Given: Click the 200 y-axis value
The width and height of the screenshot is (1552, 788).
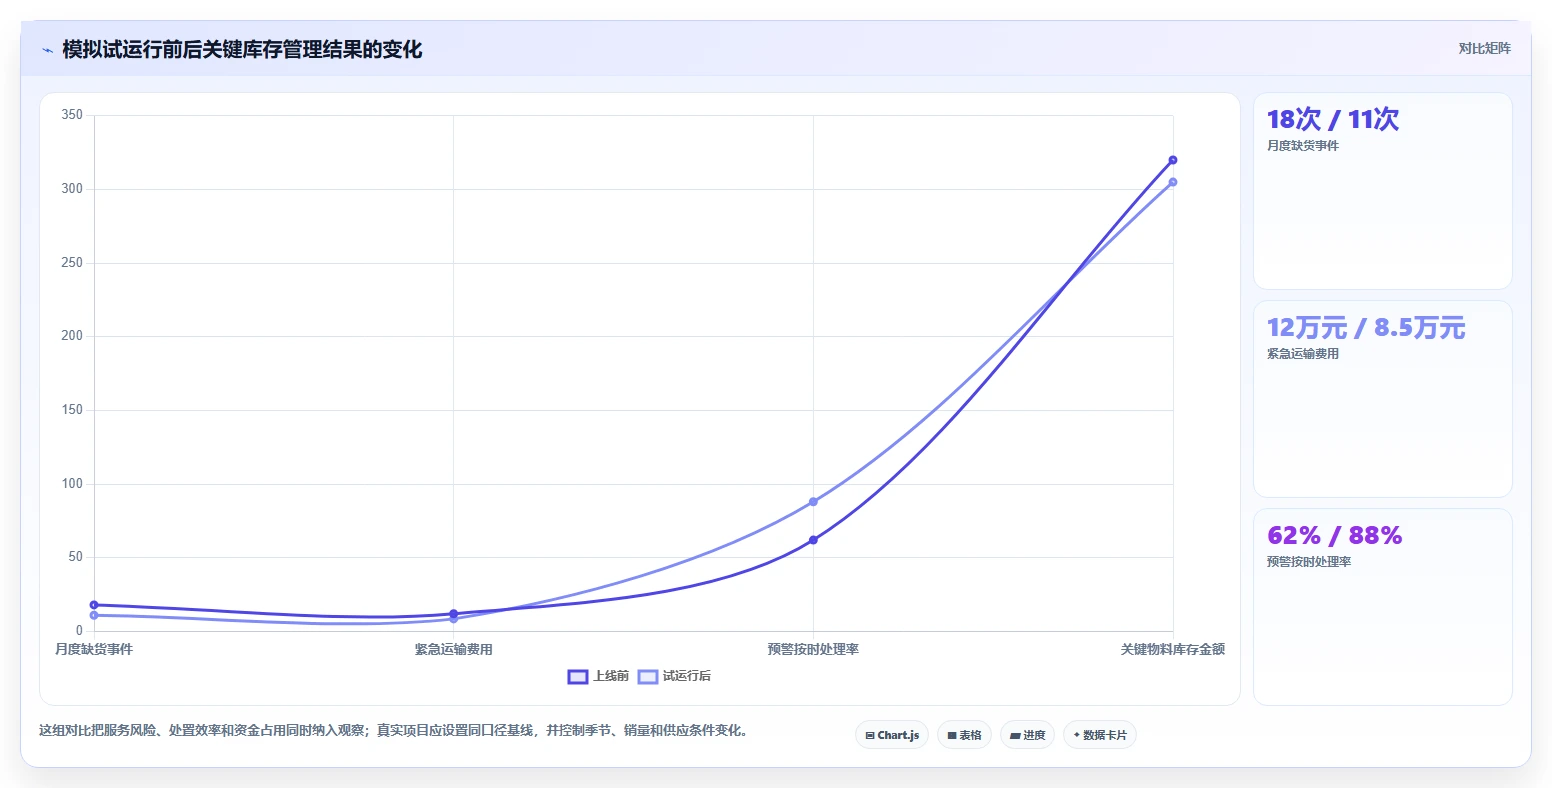Looking at the screenshot, I should (x=72, y=336).
